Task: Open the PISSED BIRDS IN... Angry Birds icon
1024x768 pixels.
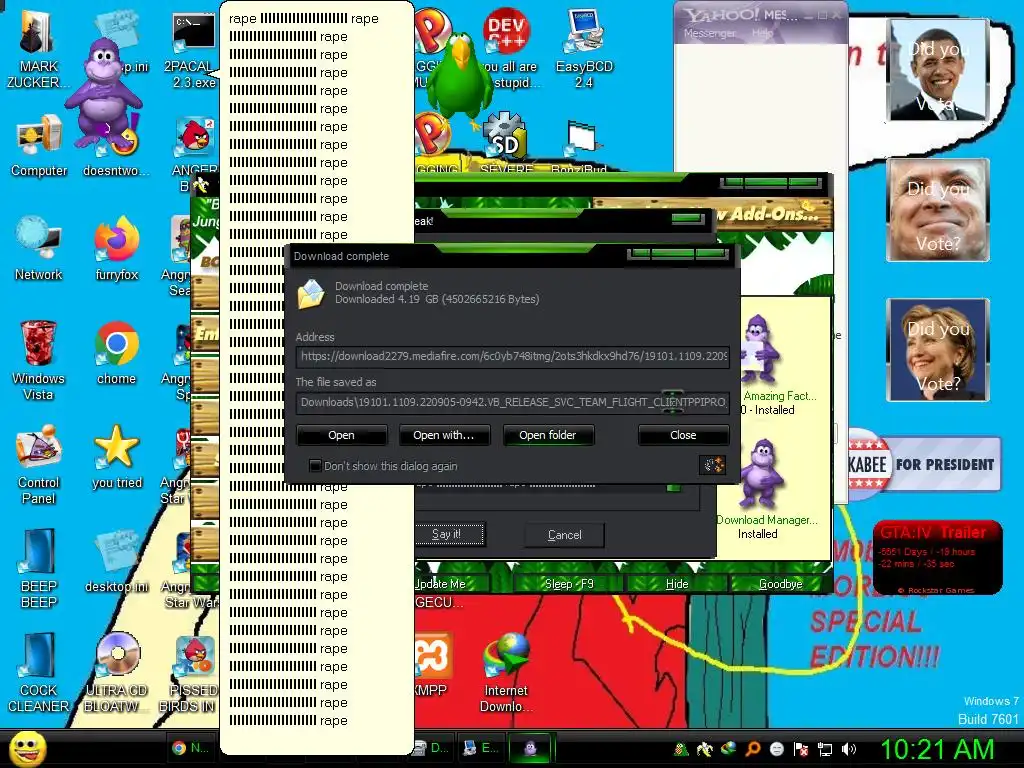Action: [195, 673]
